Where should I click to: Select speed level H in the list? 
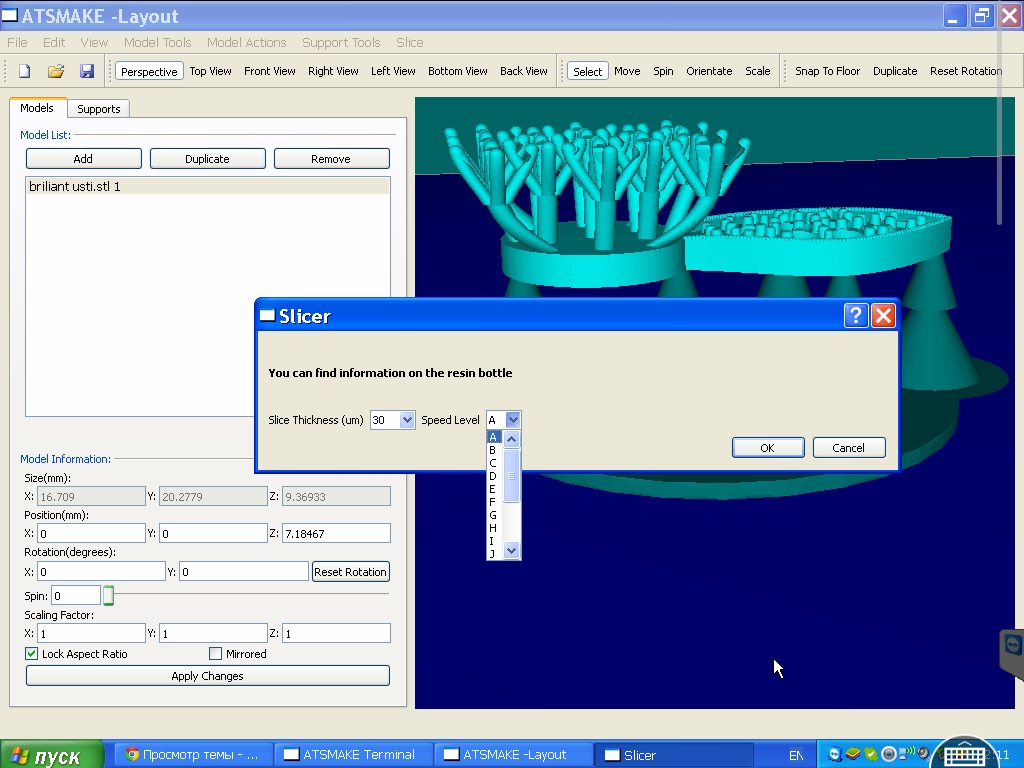pyautogui.click(x=494, y=528)
